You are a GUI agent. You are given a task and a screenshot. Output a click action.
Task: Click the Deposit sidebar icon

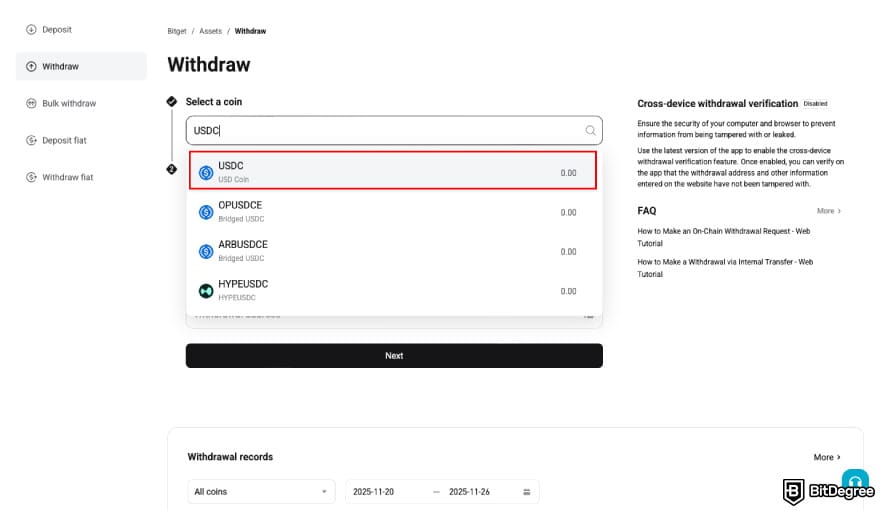coord(31,29)
